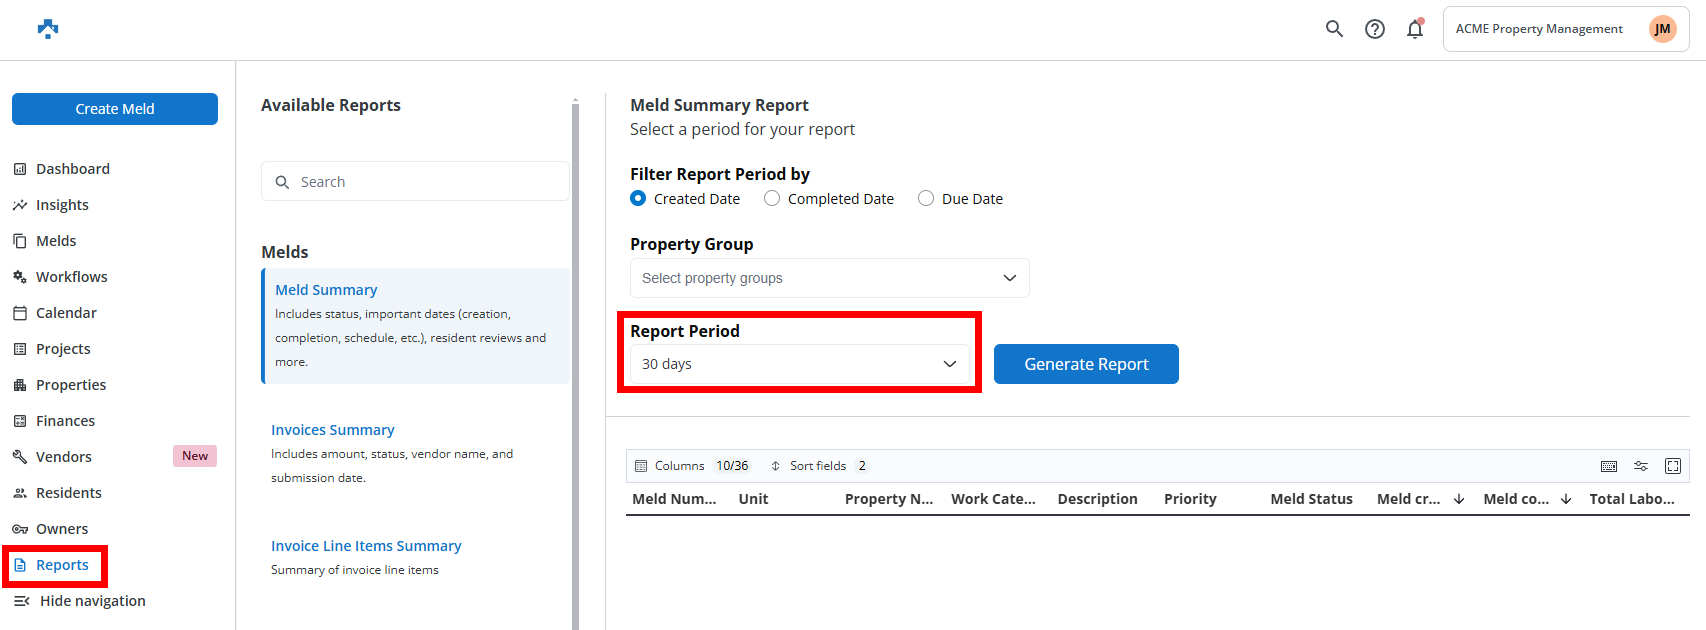1706x630 pixels.
Task: Open the notifications bell
Action: coord(1415,29)
